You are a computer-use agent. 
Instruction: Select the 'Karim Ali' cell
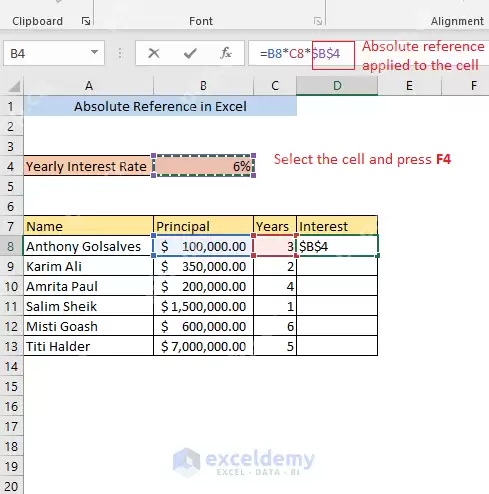[x=88, y=266]
